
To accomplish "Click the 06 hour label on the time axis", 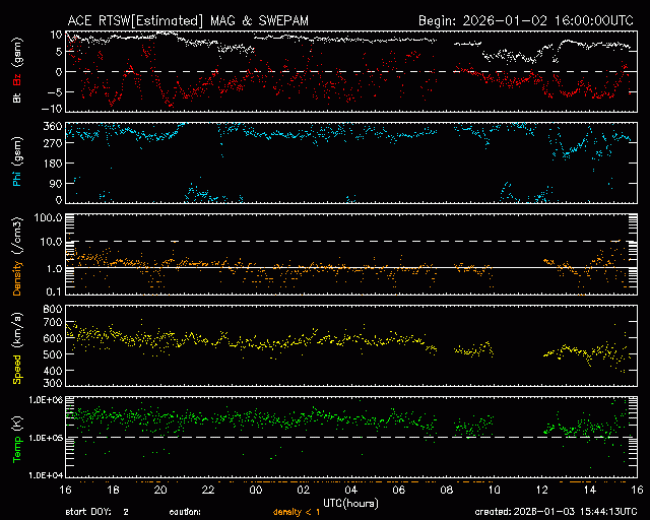I will [399, 490].
